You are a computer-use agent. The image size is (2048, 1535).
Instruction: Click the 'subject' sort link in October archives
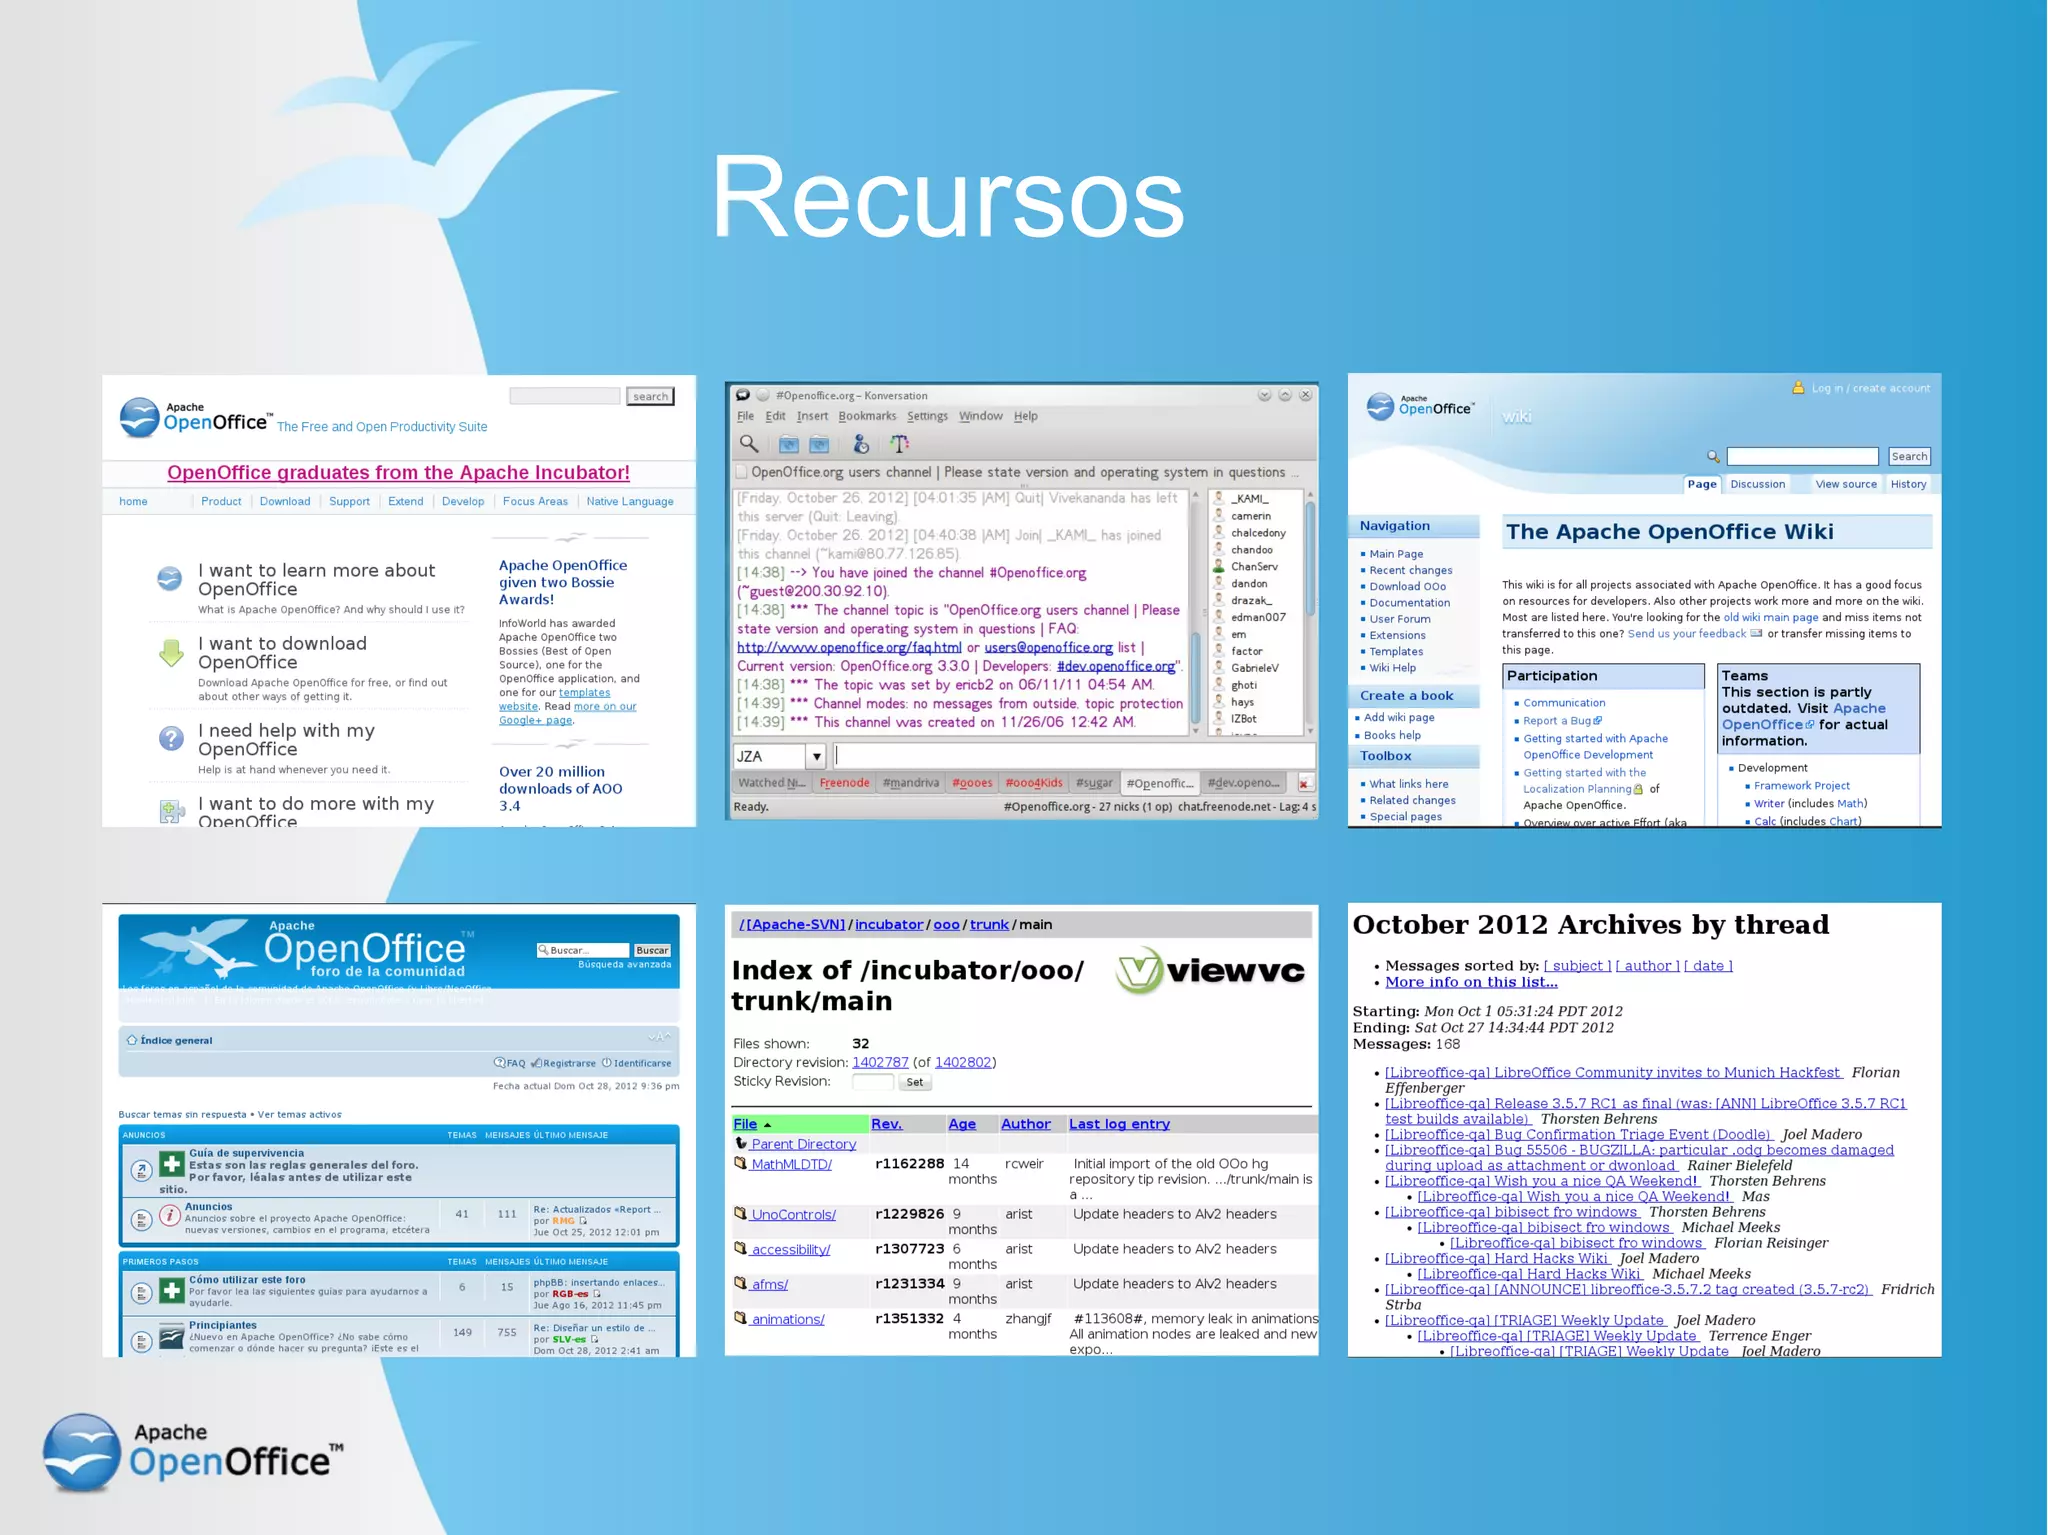click(x=1578, y=965)
